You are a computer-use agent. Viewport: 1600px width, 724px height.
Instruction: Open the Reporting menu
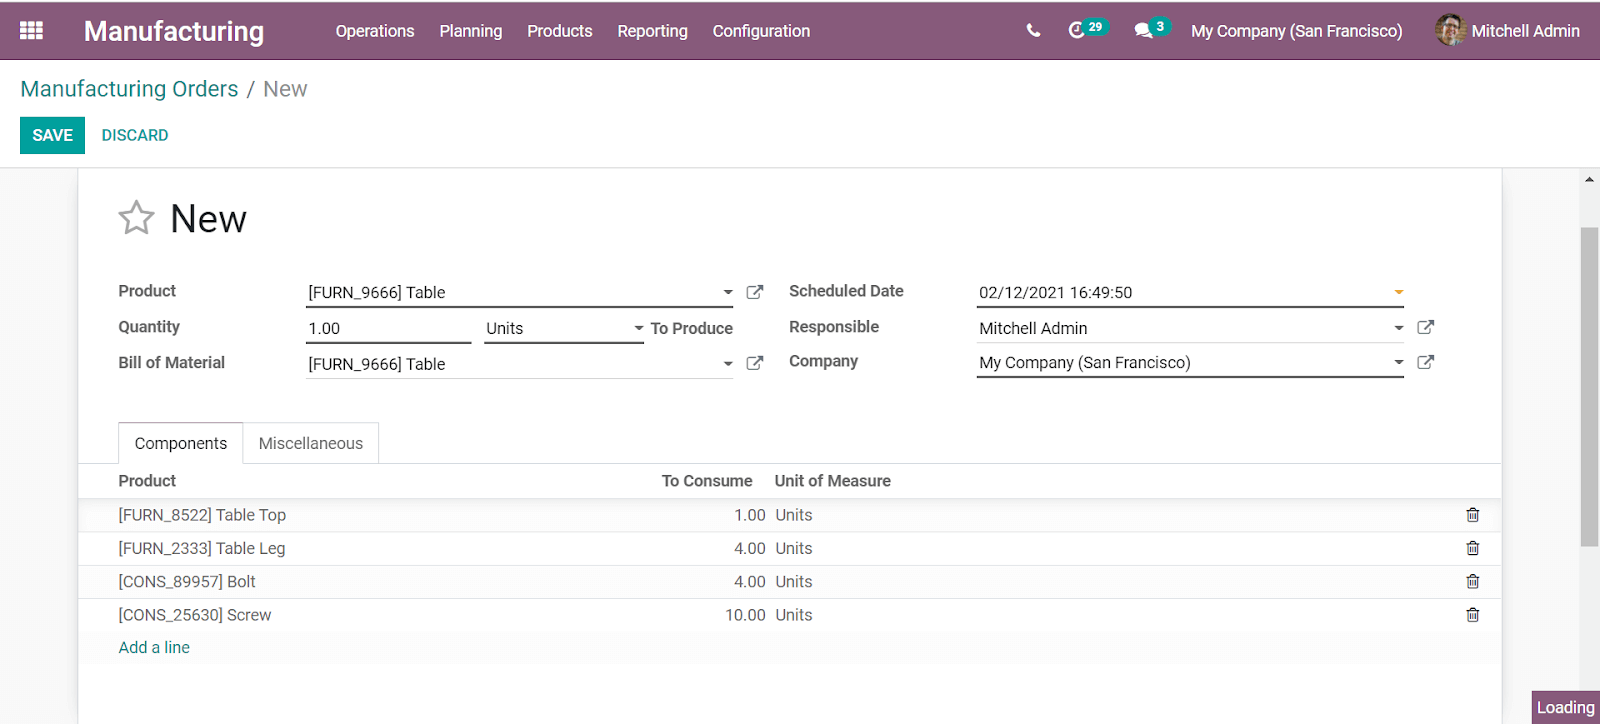point(652,31)
